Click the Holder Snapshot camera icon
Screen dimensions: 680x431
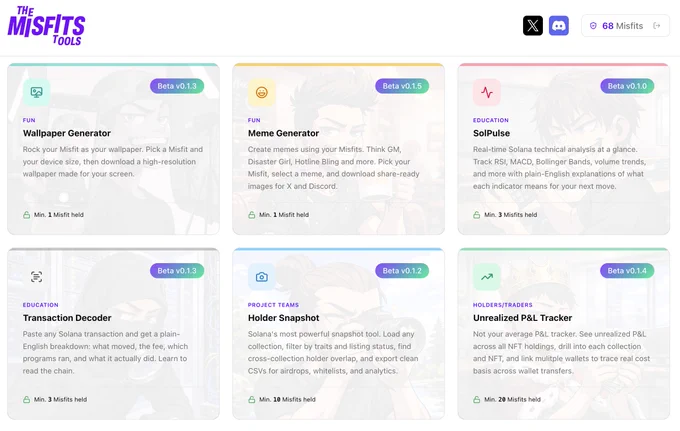262,277
